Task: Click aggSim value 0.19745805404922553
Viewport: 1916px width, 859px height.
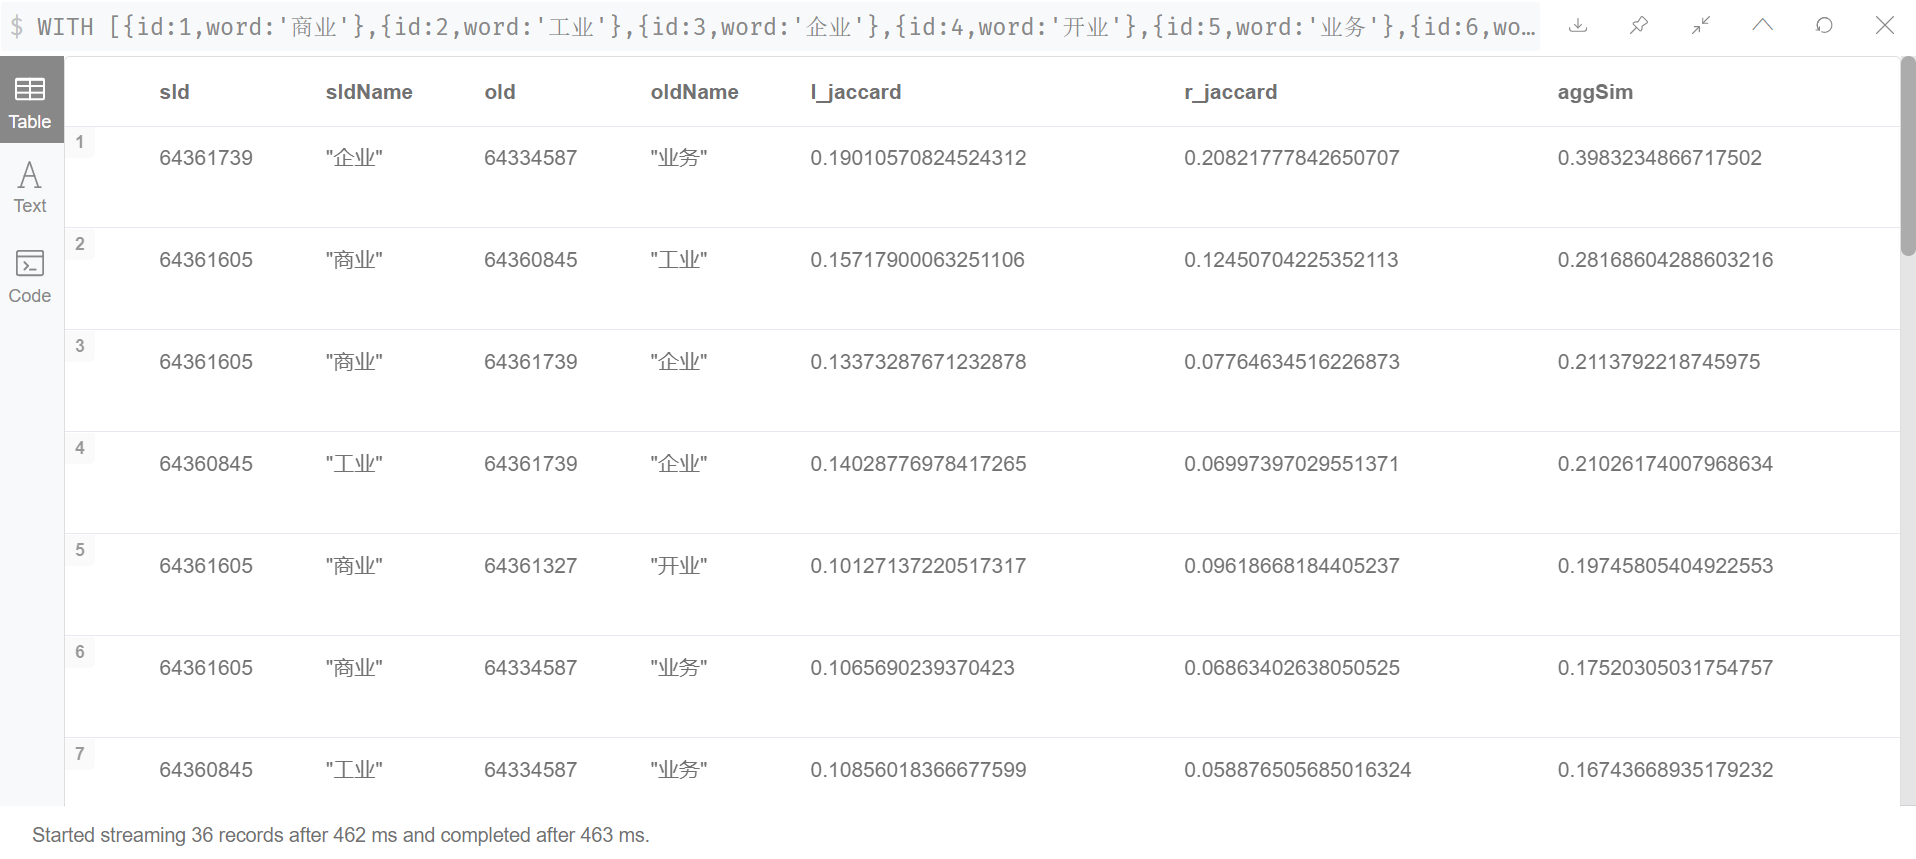Action: tap(1666, 566)
